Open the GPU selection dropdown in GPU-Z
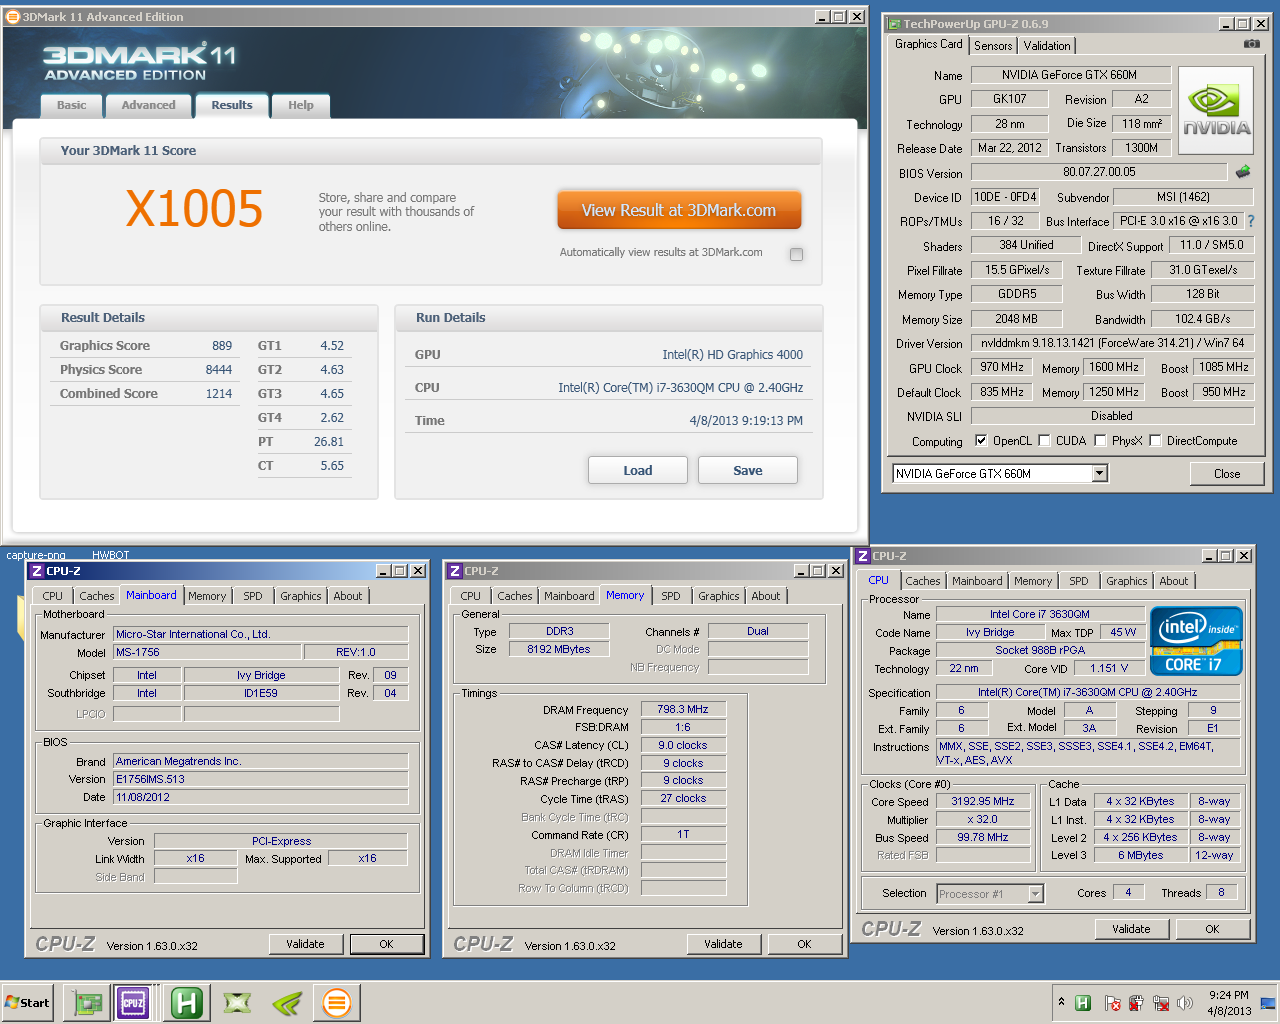This screenshot has width=1280, height=1024. pos(1100,474)
